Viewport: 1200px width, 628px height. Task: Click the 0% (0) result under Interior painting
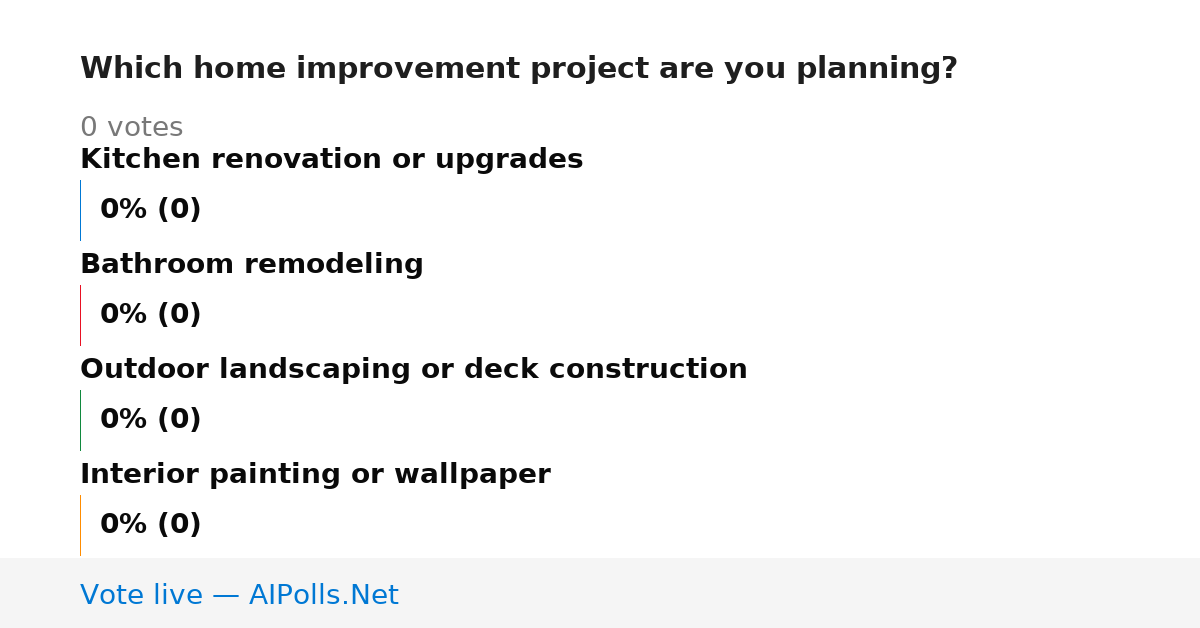pos(151,525)
